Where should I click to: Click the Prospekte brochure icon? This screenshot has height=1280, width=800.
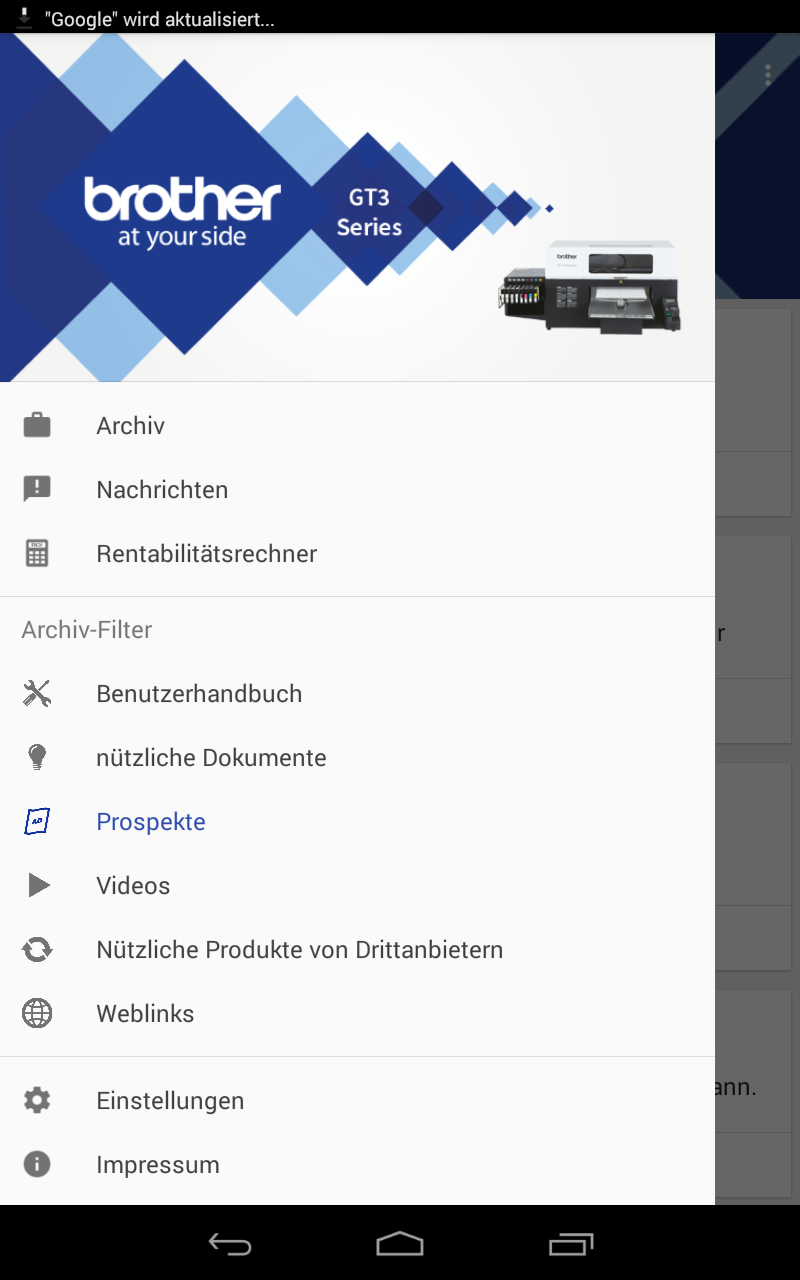tap(37, 821)
